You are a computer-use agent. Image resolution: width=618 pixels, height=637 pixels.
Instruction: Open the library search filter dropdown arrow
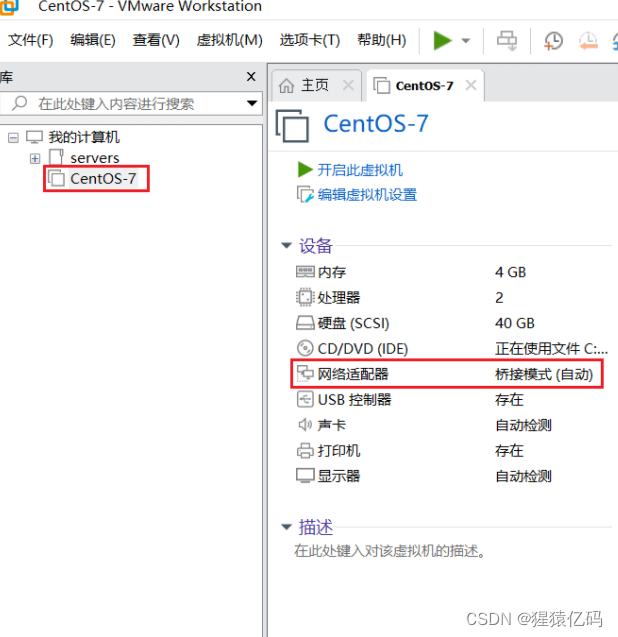click(252, 104)
